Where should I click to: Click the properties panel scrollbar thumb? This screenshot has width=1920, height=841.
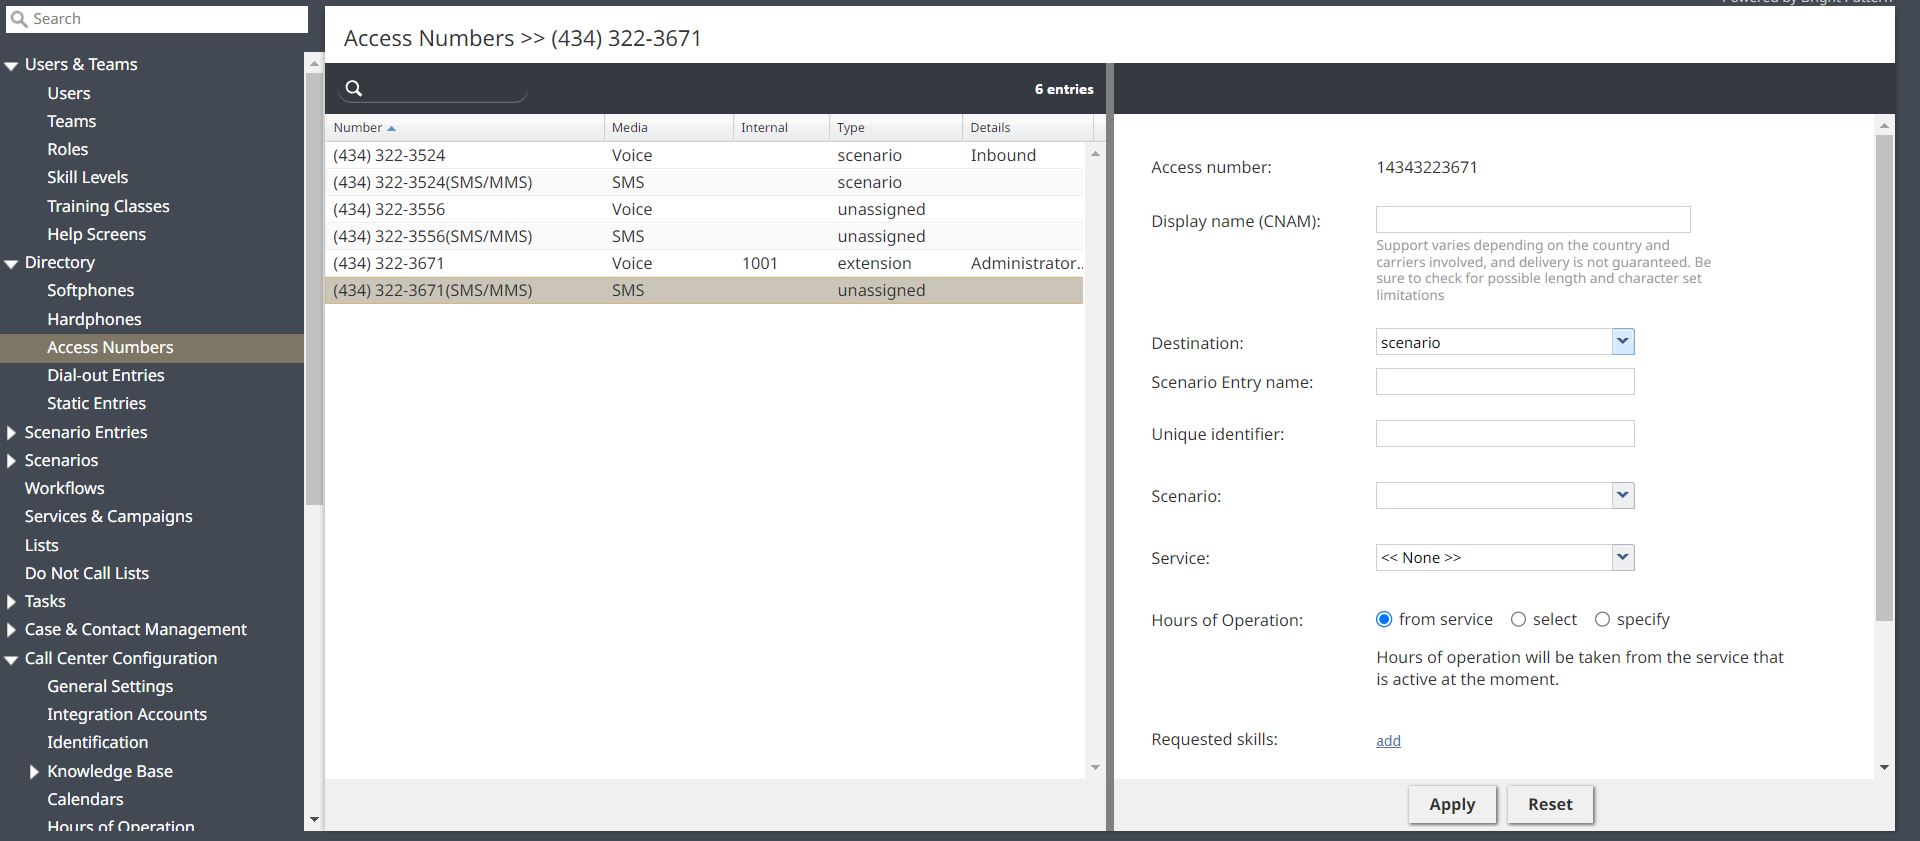click(x=1884, y=378)
